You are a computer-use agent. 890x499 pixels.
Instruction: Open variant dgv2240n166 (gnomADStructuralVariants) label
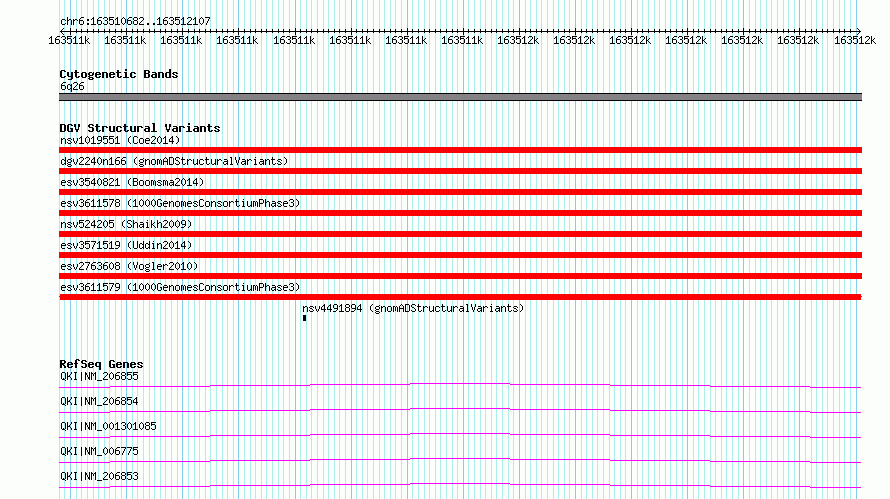[174, 161]
